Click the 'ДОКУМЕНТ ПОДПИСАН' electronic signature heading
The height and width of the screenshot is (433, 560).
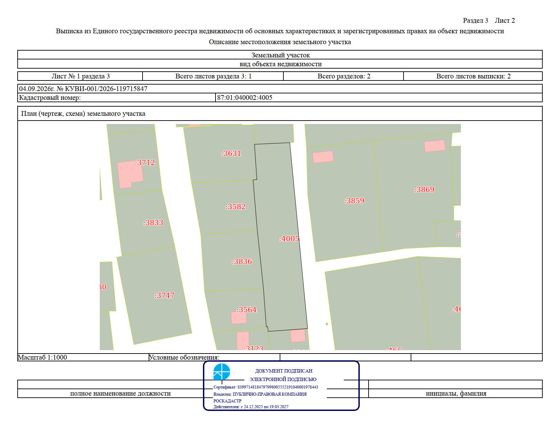coord(284,371)
